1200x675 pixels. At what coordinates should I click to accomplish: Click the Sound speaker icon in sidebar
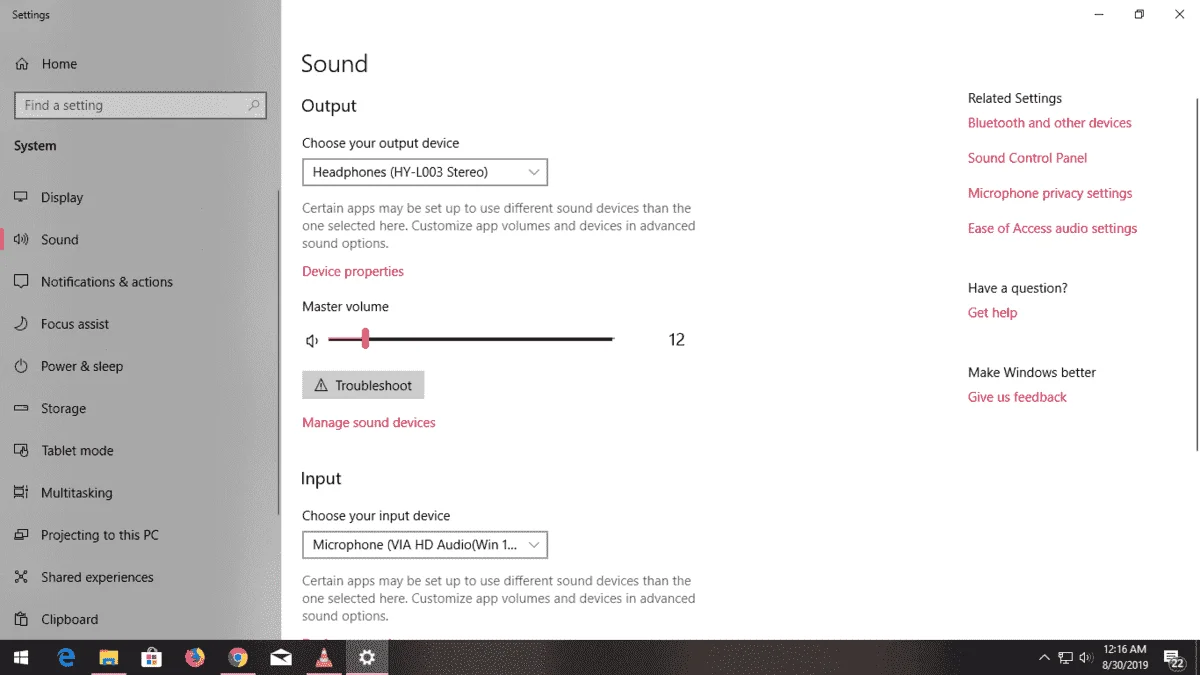[x=21, y=240]
